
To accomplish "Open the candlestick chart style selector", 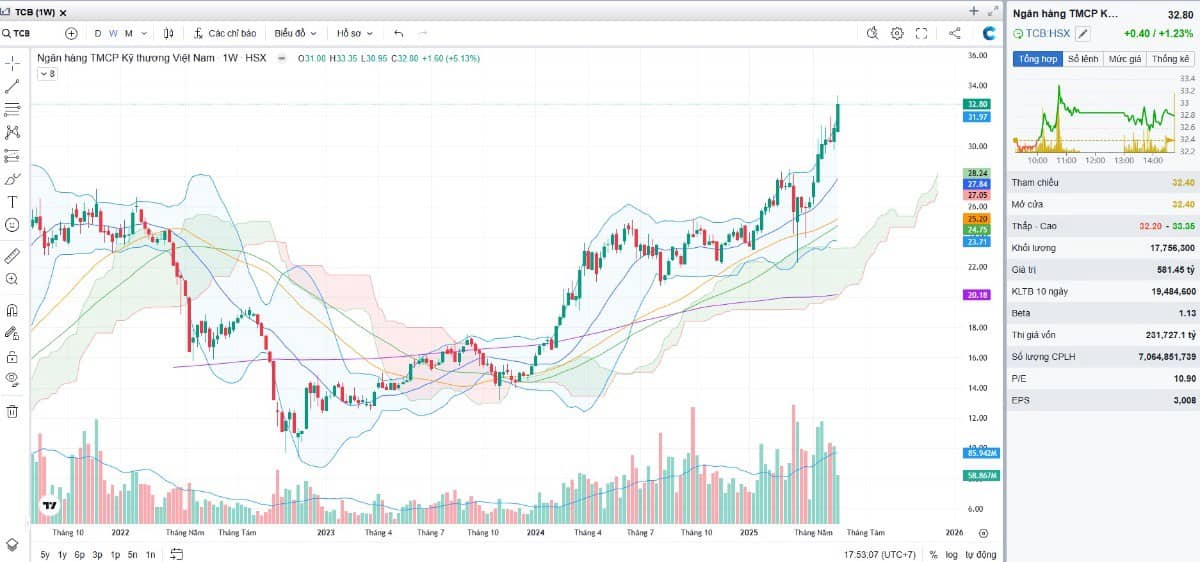I will 168,33.
